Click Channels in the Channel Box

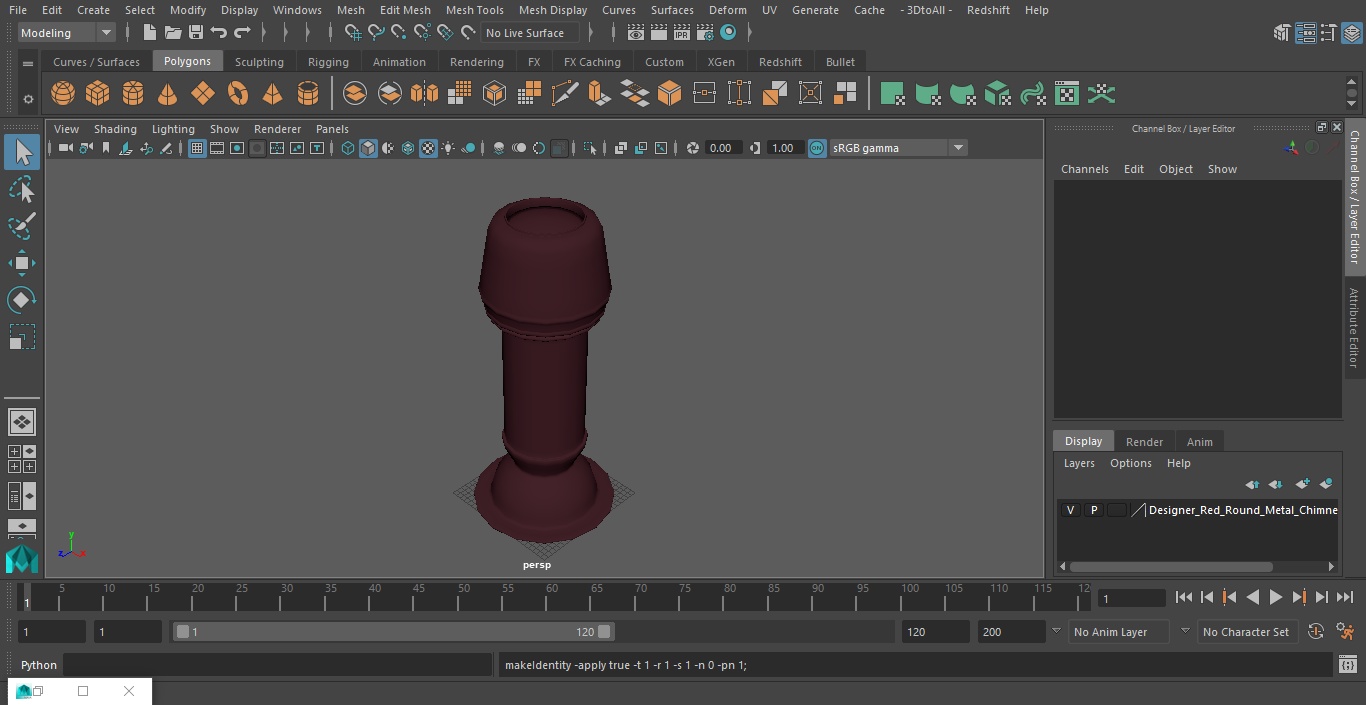click(x=1085, y=169)
